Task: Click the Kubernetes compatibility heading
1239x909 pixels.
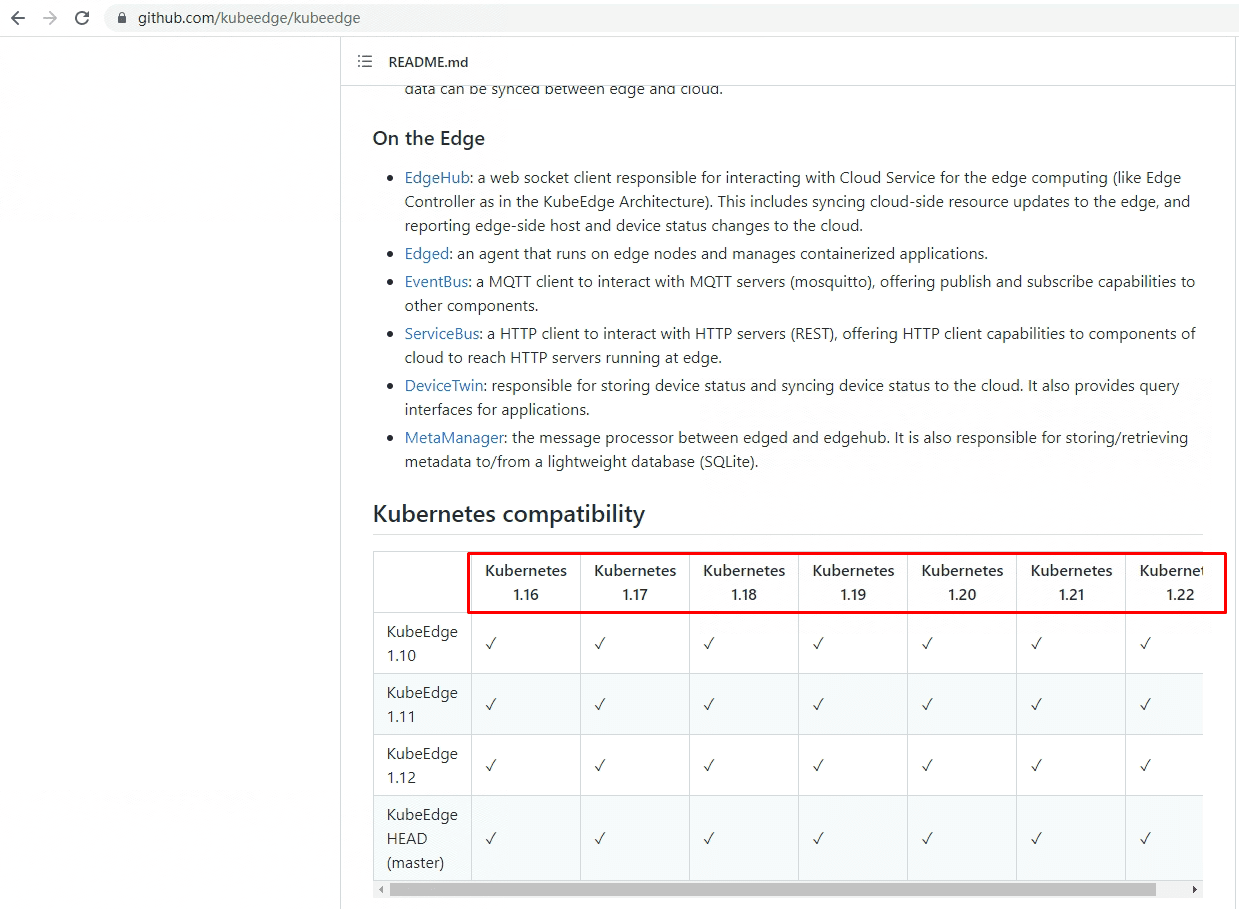Action: click(x=509, y=514)
